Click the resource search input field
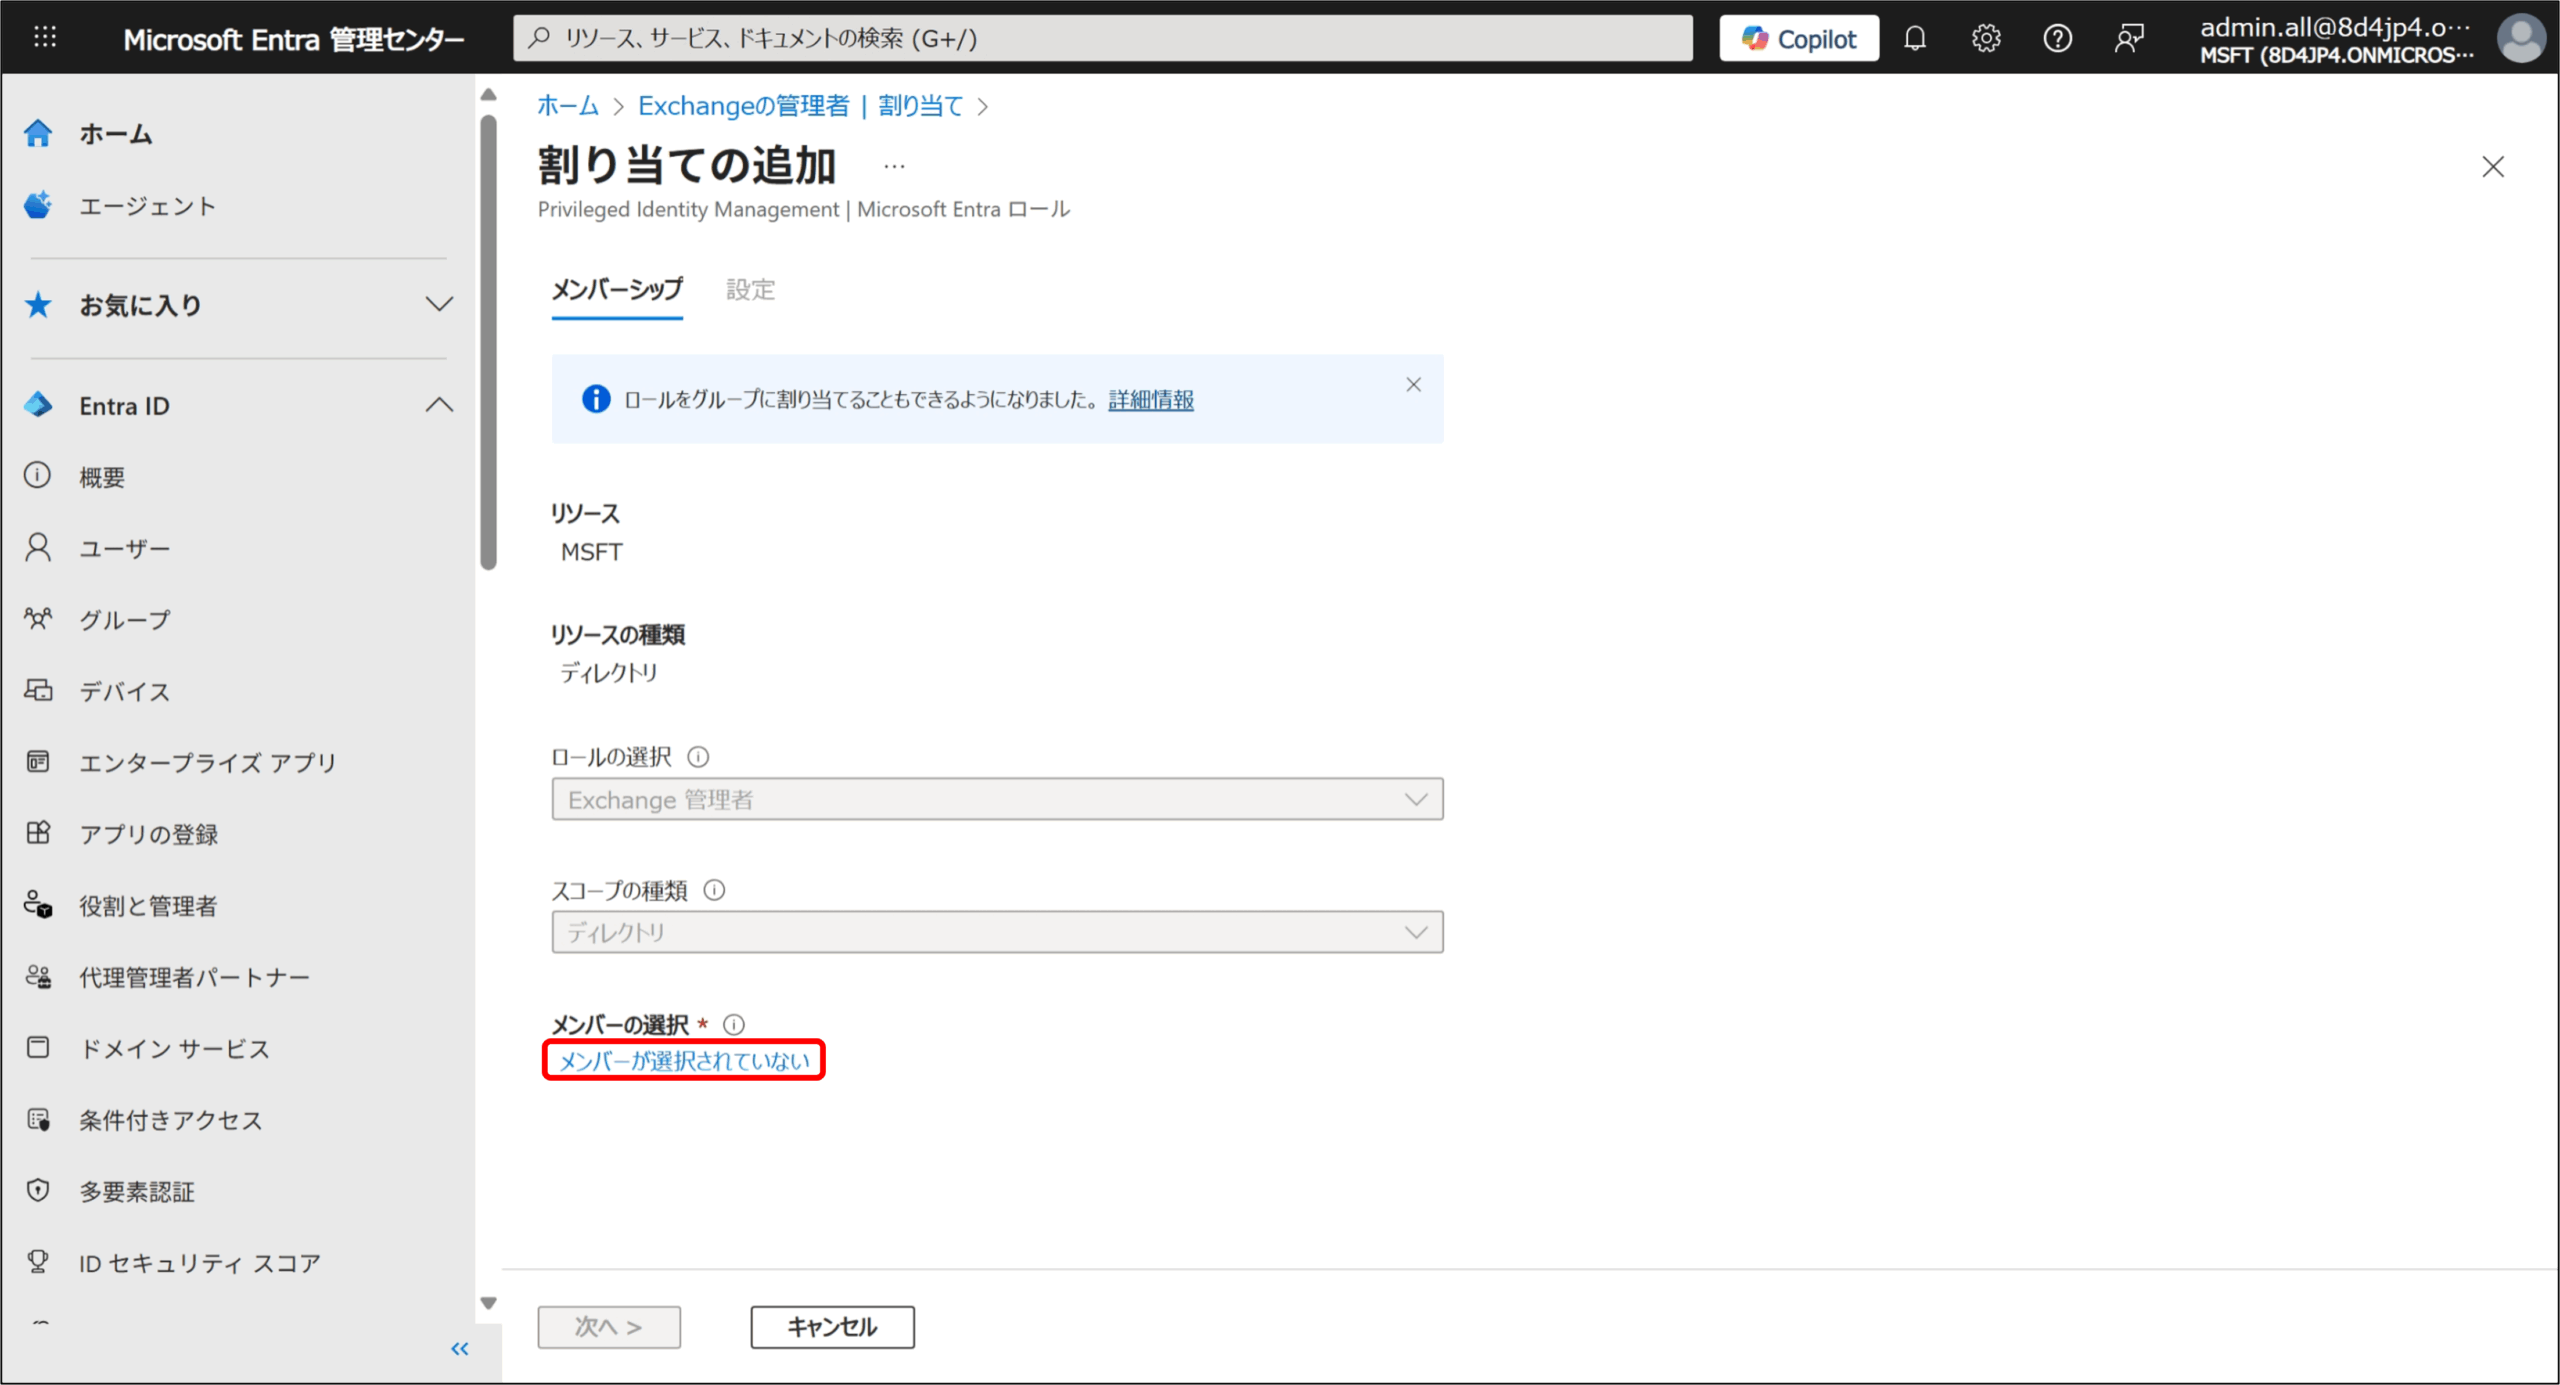 [1100, 39]
